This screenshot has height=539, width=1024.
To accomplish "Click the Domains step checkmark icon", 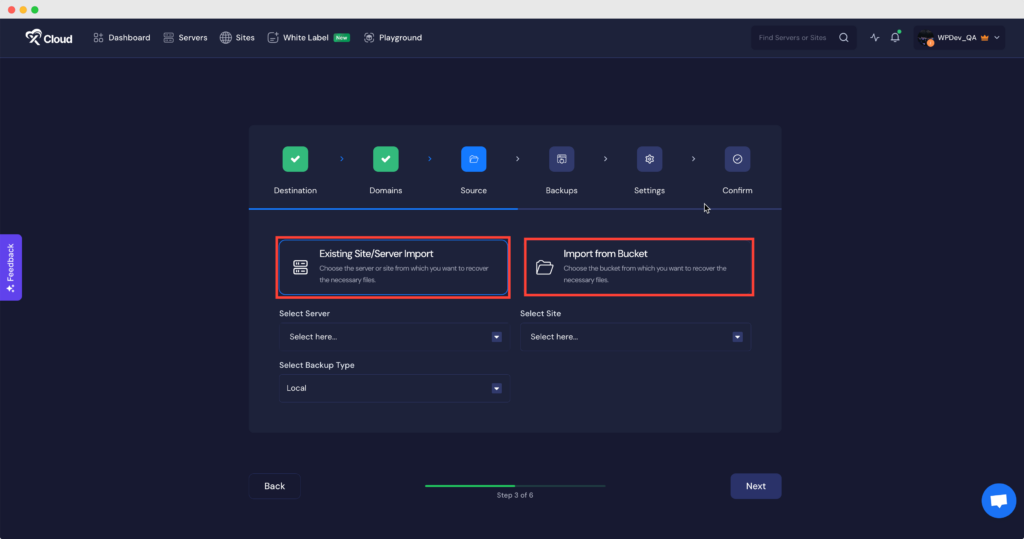I will click(x=386, y=159).
